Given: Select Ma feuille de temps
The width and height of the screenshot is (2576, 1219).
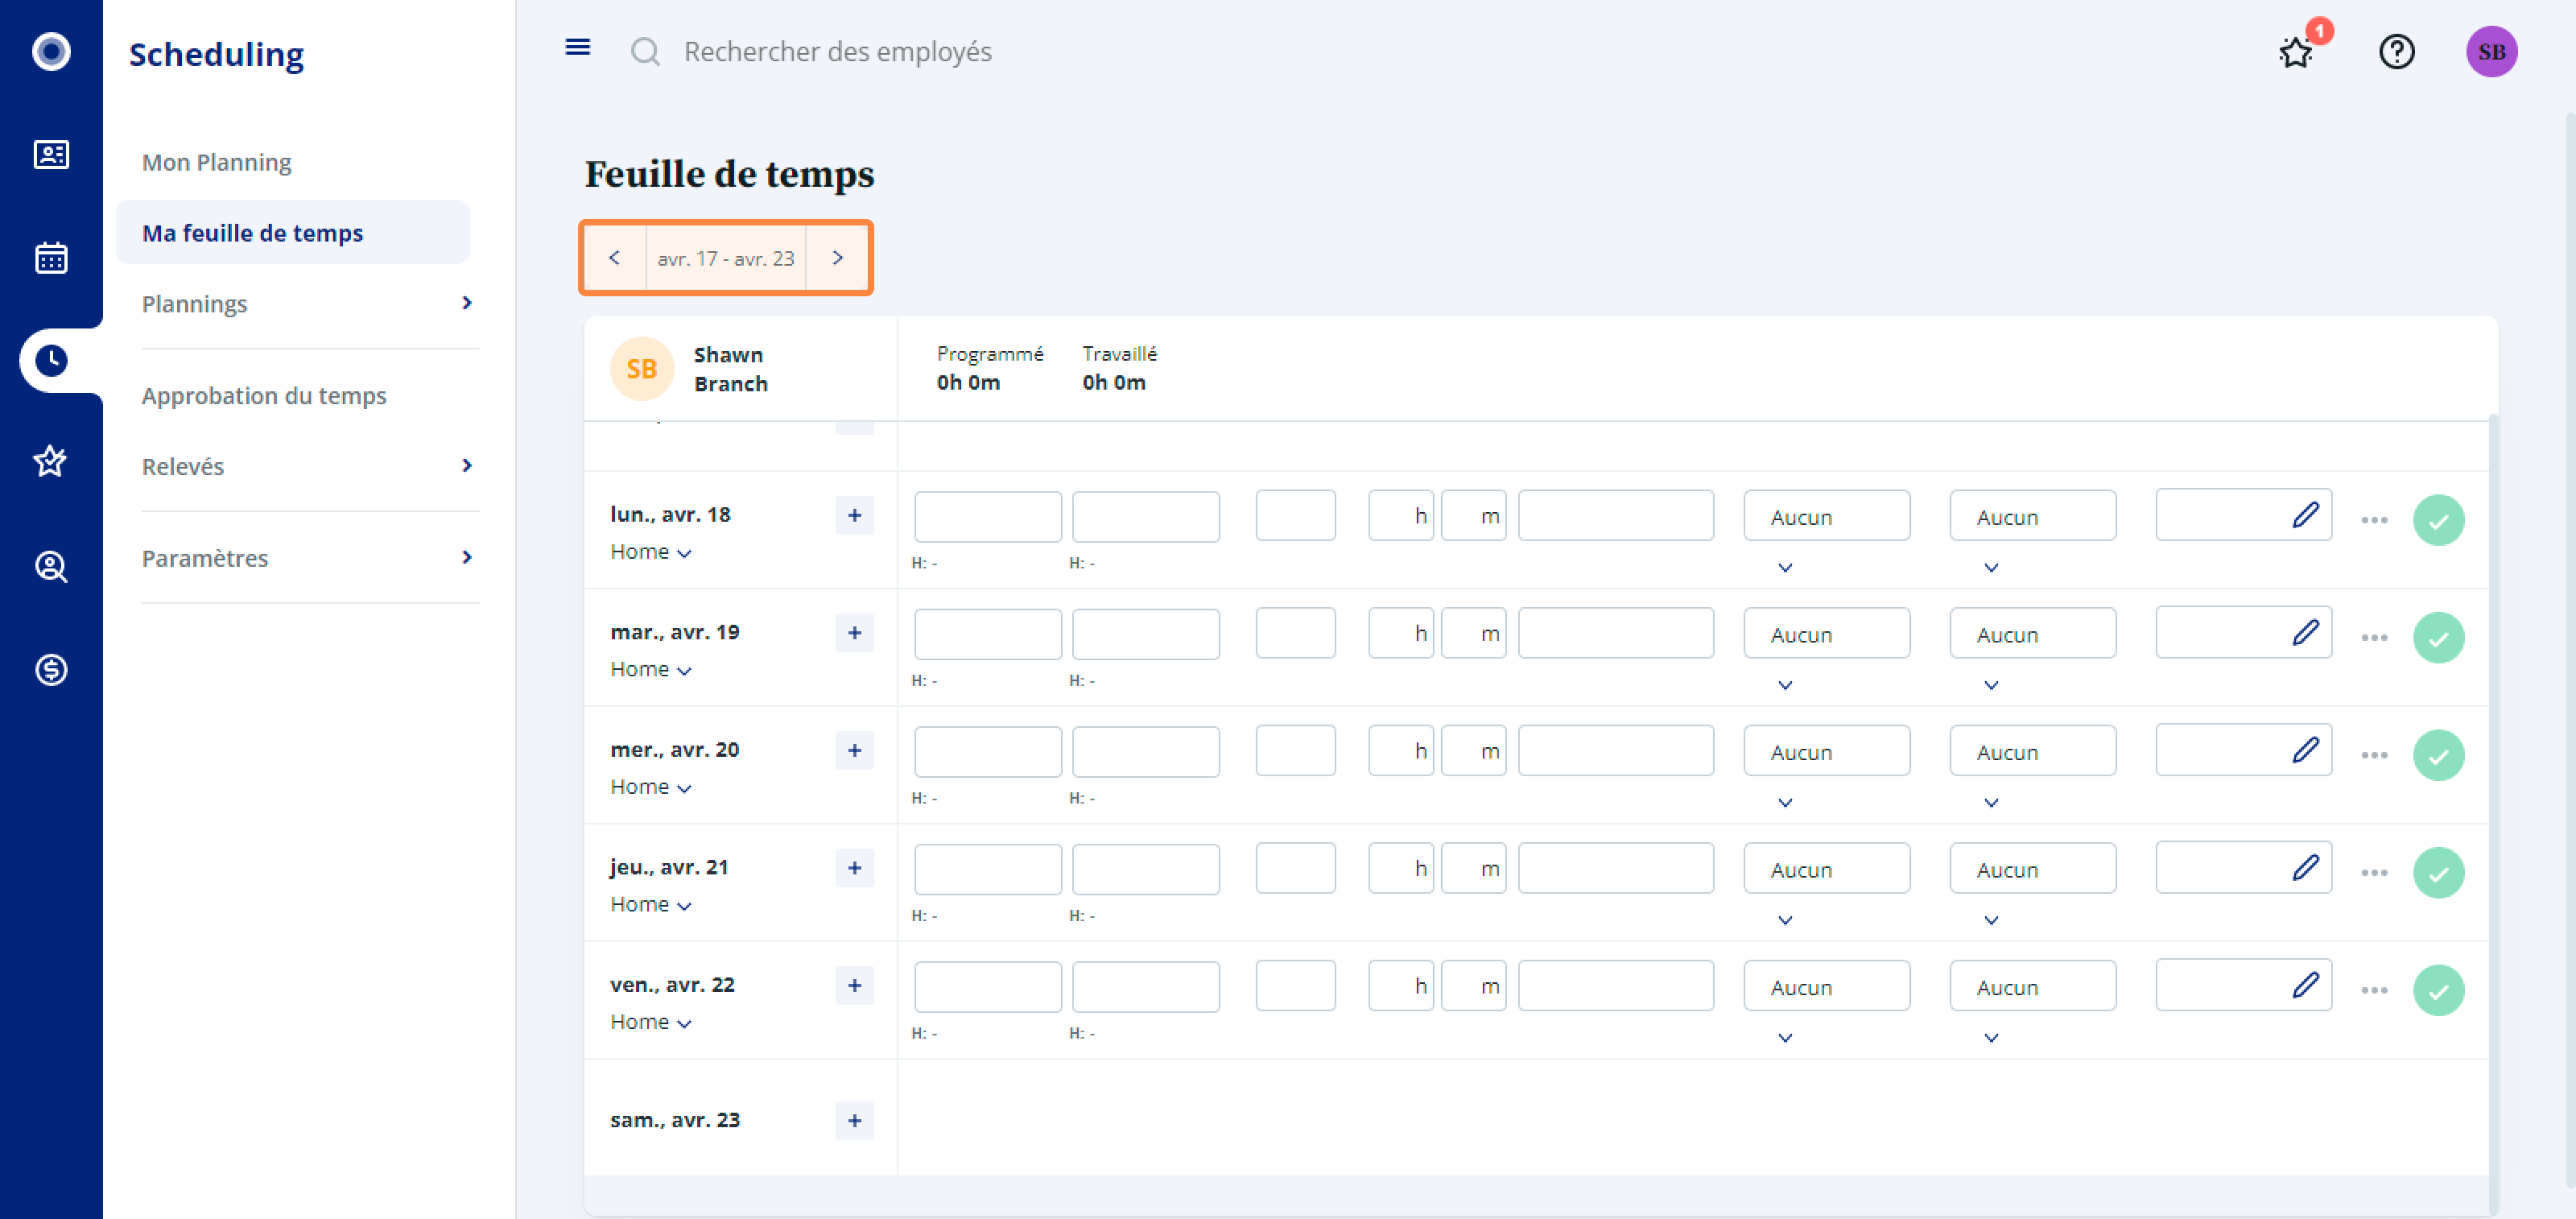Looking at the screenshot, I should (292, 232).
